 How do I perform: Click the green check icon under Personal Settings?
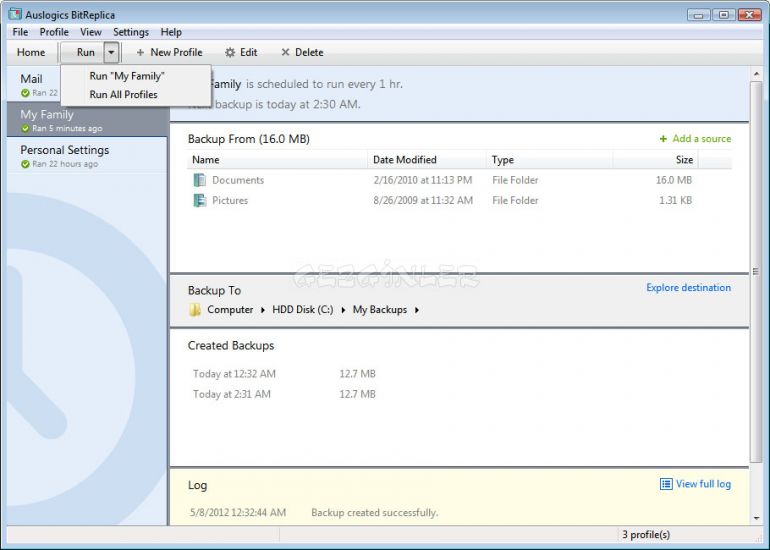pyautogui.click(x=26, y=164)
